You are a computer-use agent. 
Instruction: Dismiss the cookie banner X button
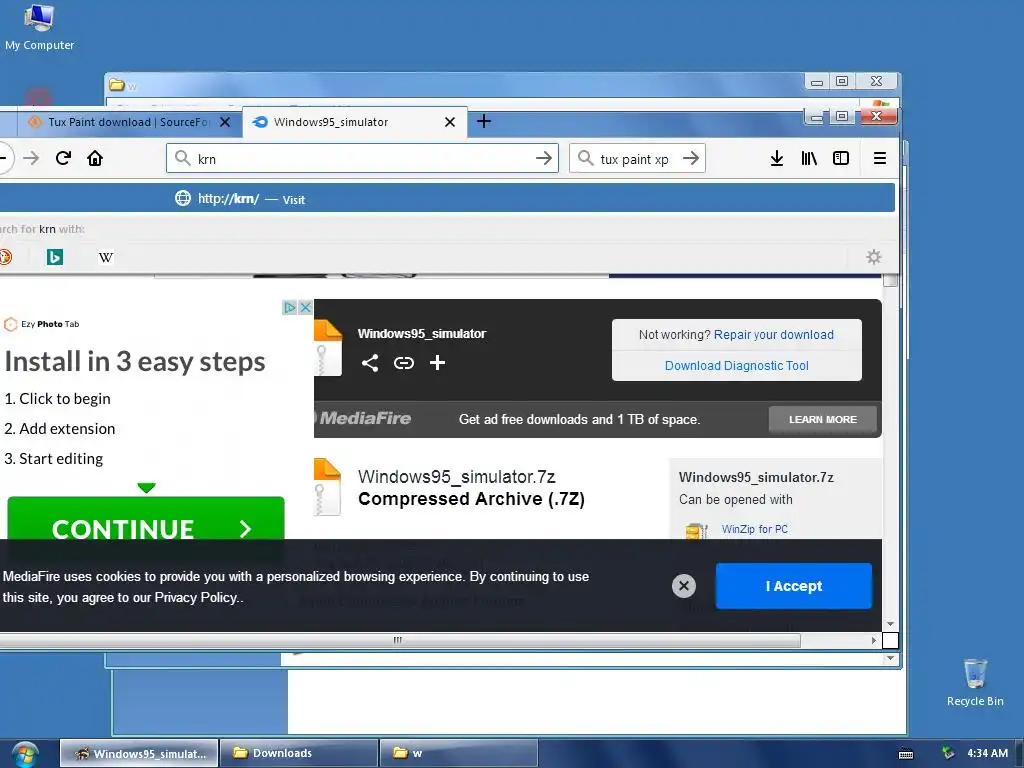coord(684,586)
